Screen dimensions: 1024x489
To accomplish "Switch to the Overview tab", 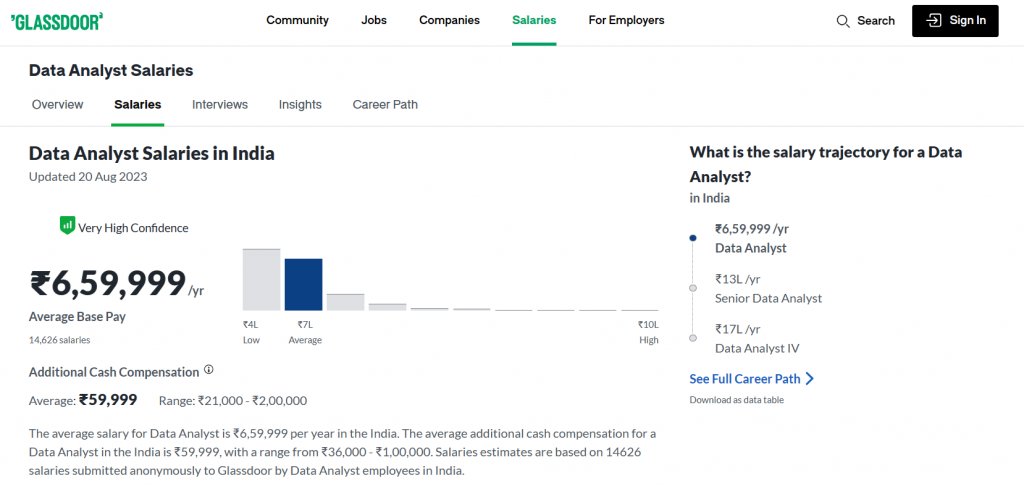I will [57, 104].
